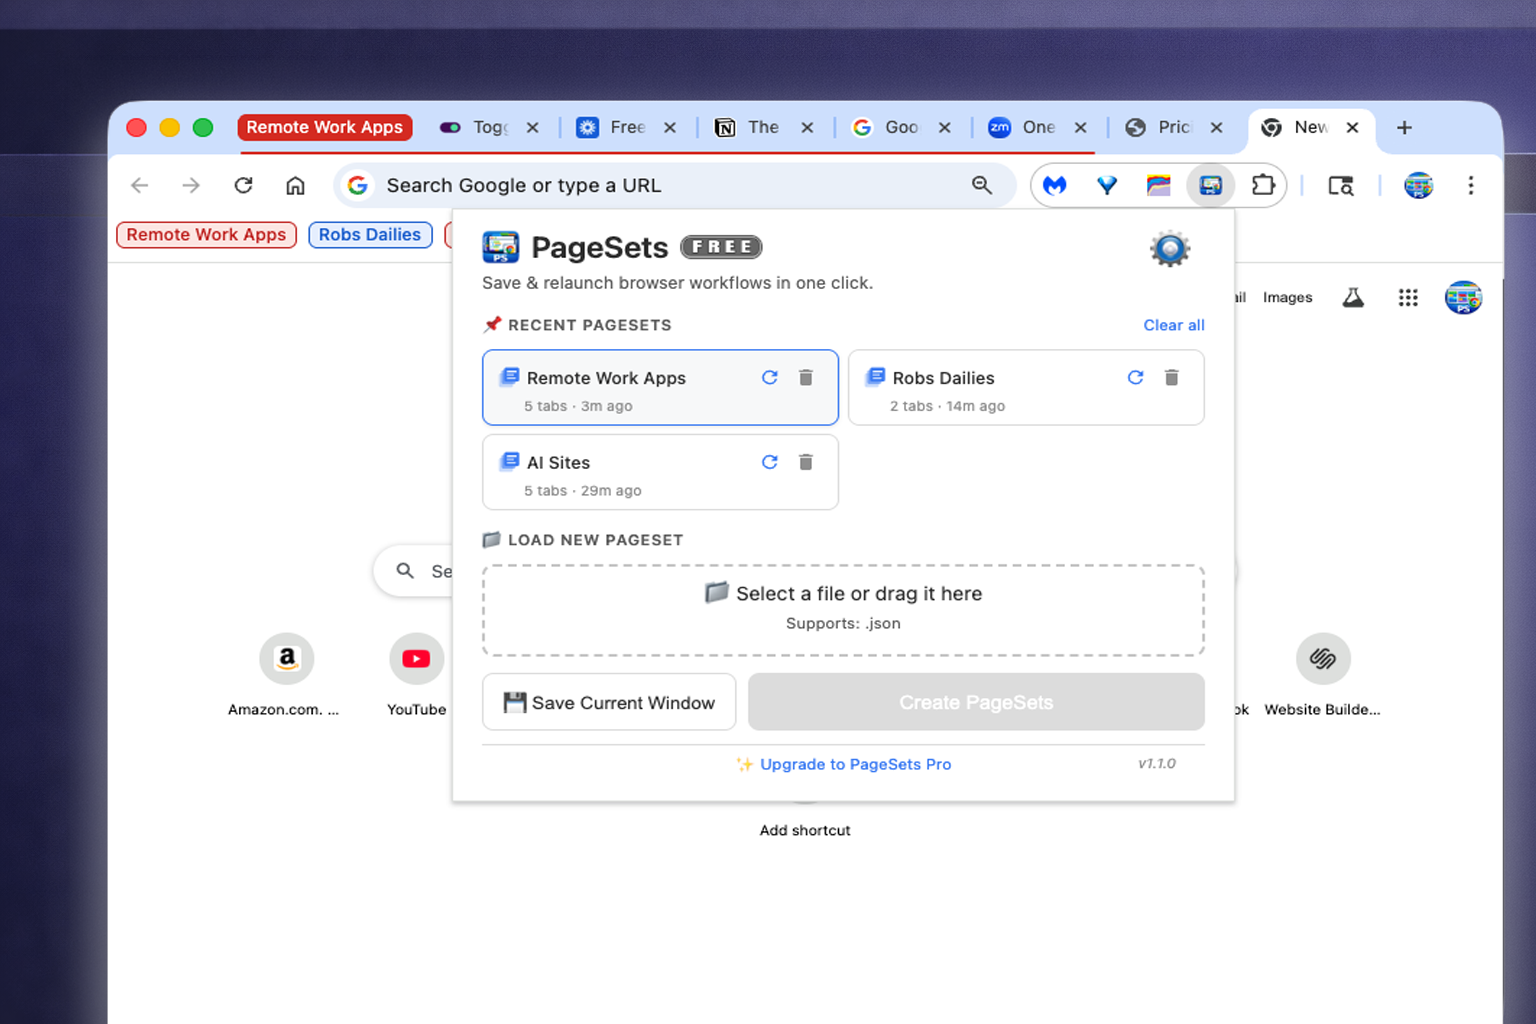
Task: Click Google Lens search icon in address bar
Action: [982, 185]
